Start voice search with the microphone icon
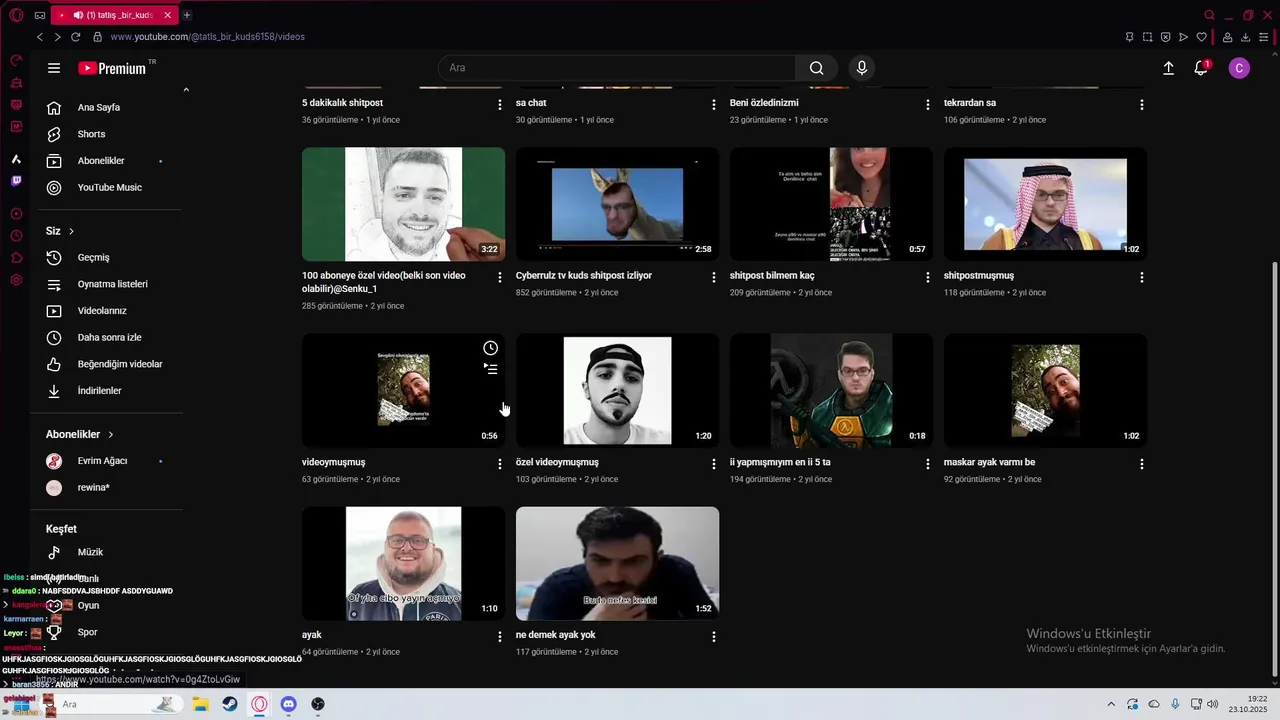1280x720 pixels. click(x=862, y=68)
